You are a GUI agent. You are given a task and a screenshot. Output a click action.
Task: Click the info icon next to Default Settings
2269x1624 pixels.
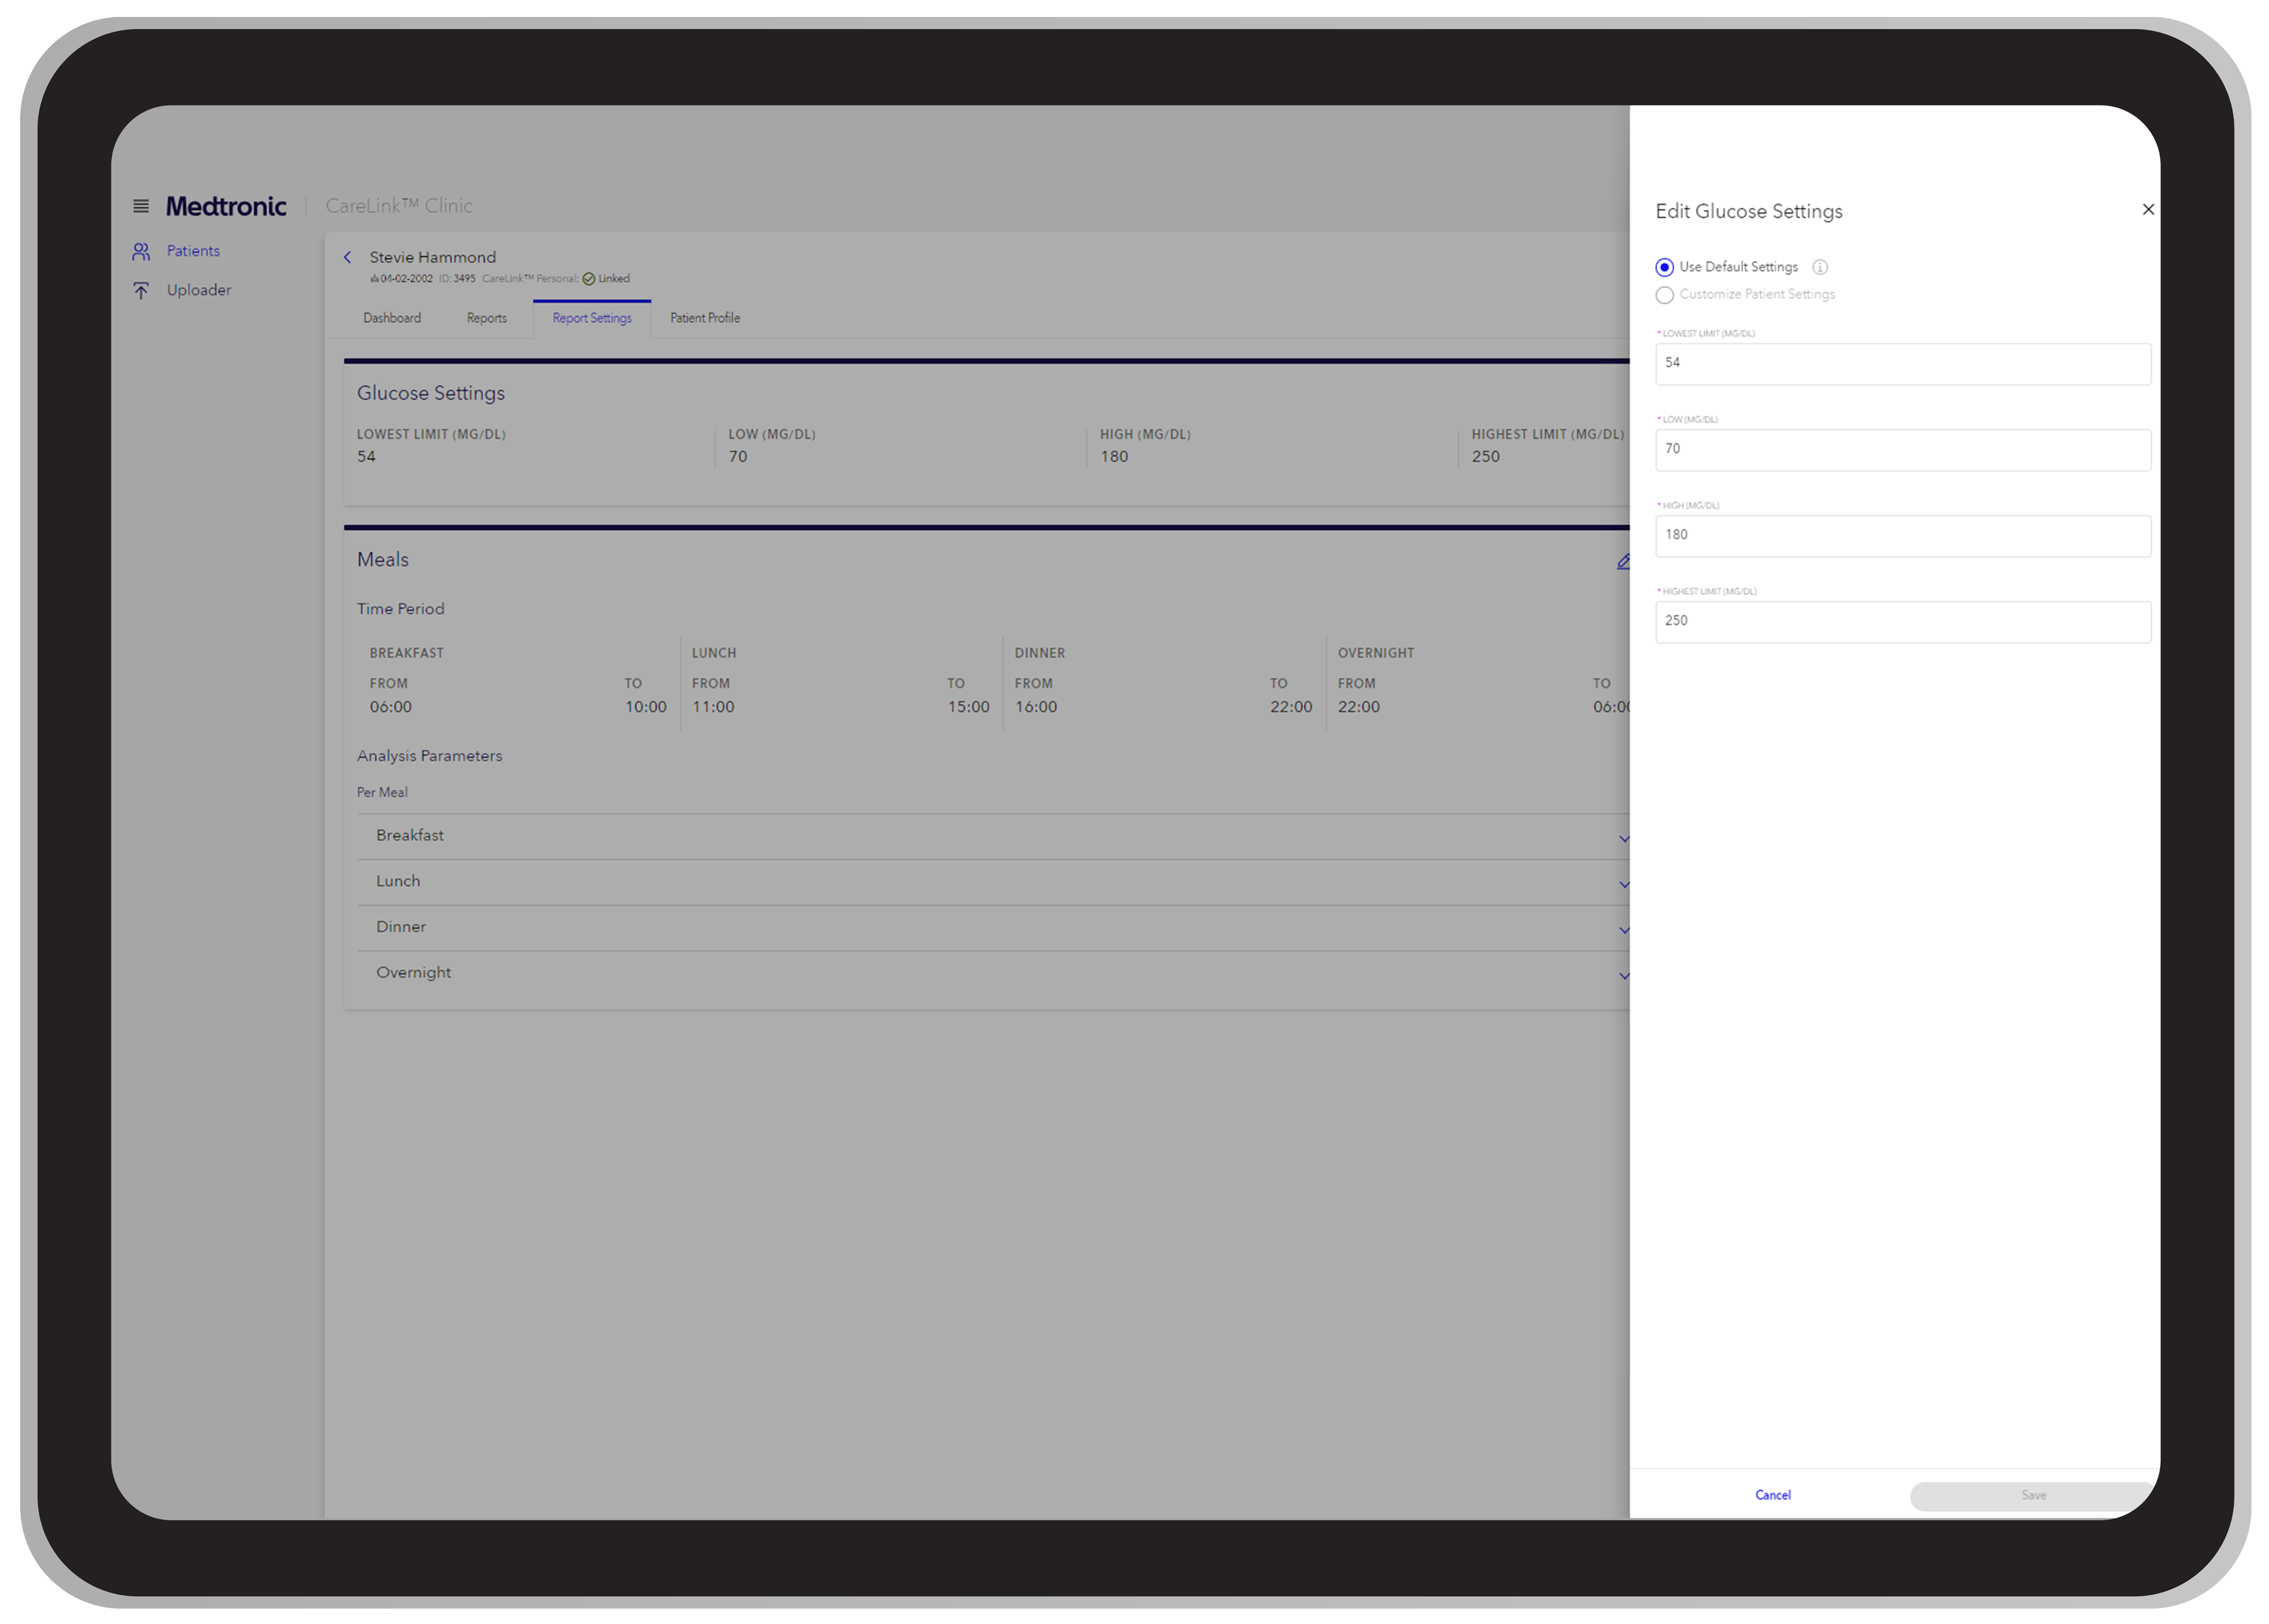[1819, 267]
